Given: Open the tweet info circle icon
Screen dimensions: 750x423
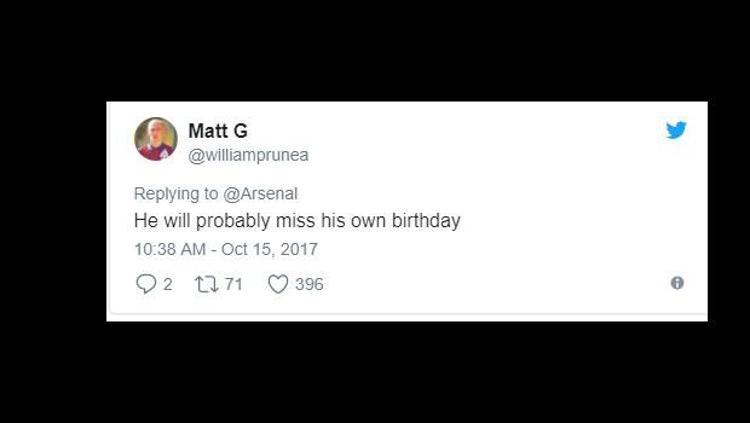Looking at the screenshot, I should point(677,283).
